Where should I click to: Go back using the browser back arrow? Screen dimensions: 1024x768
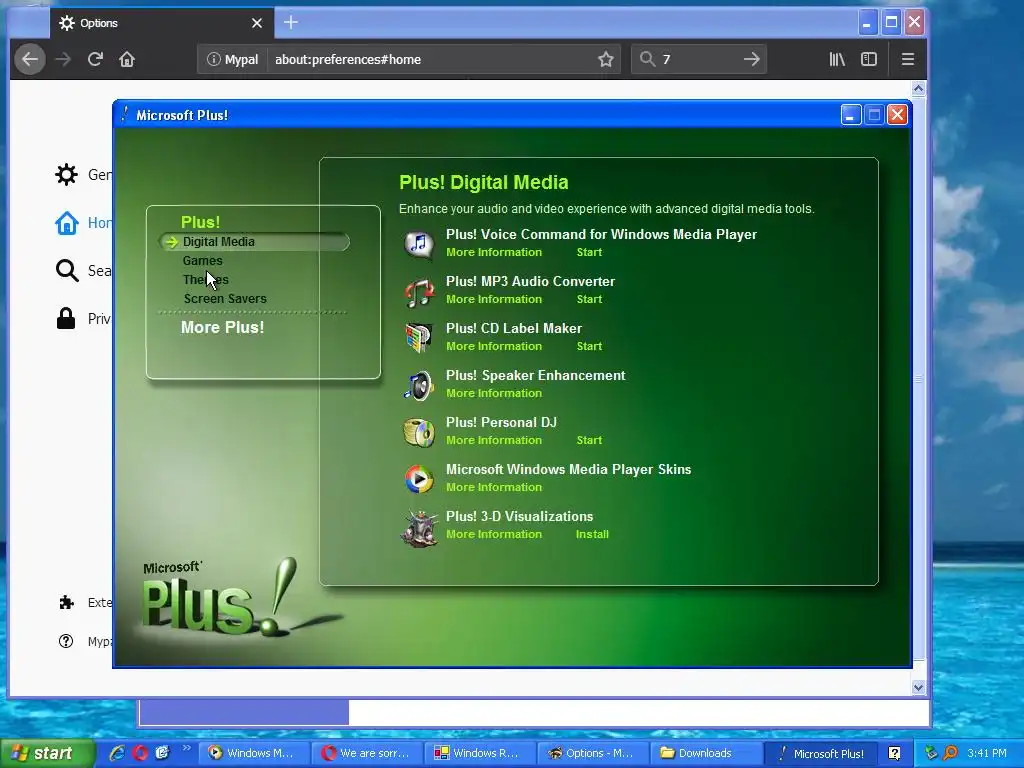(30, 59)
